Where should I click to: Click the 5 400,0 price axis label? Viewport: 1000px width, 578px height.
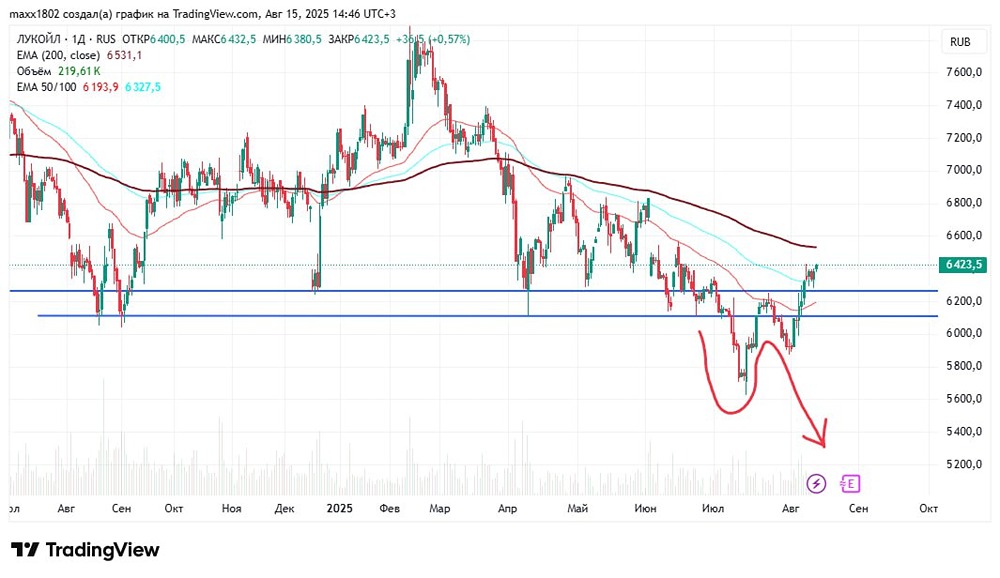(964, 432)
